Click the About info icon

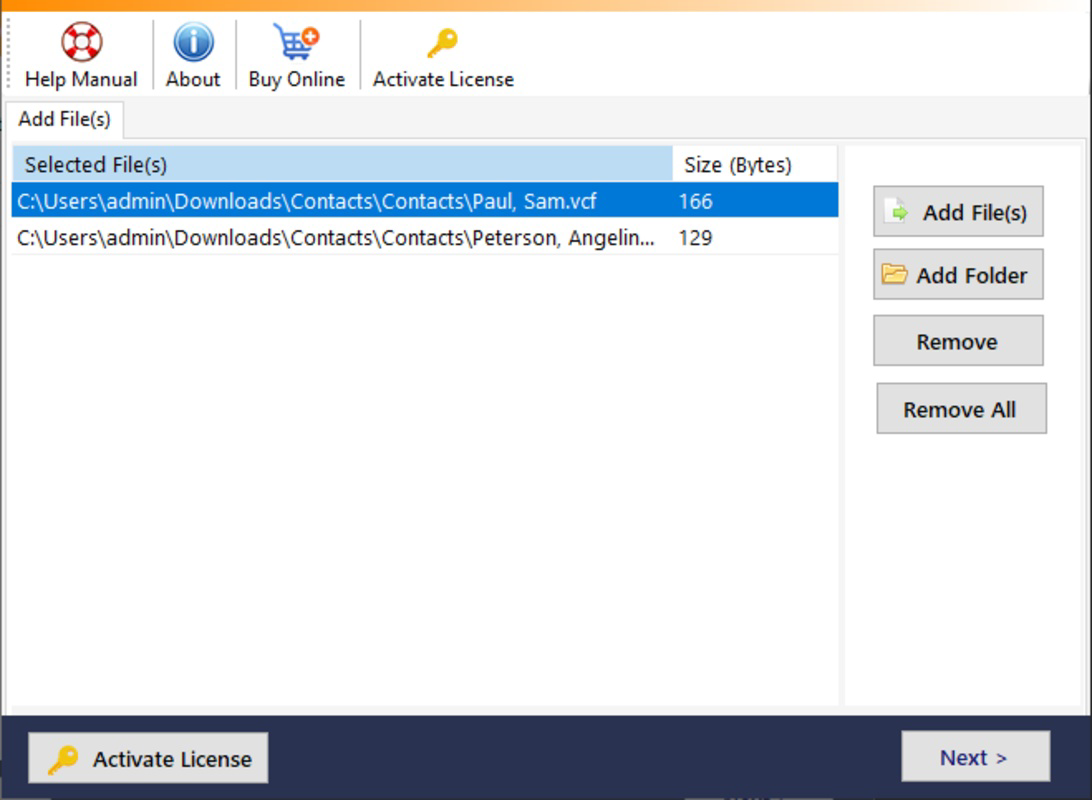193,42
